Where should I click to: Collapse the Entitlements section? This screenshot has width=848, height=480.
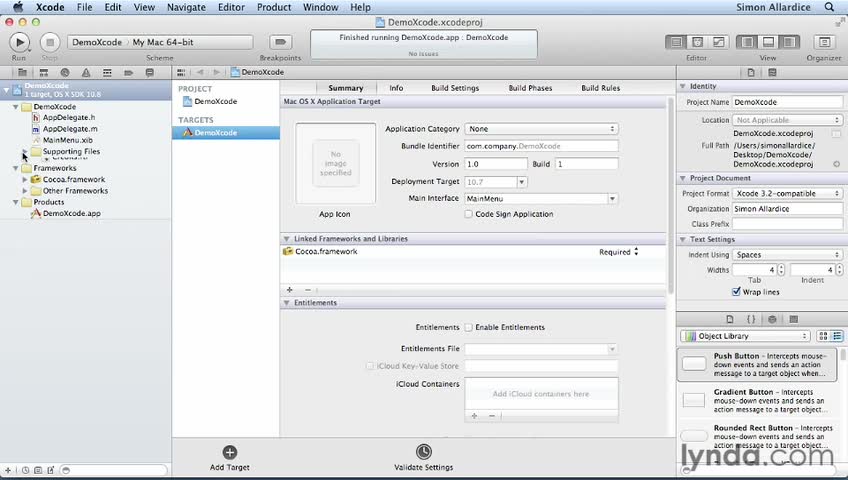[287, 303]
